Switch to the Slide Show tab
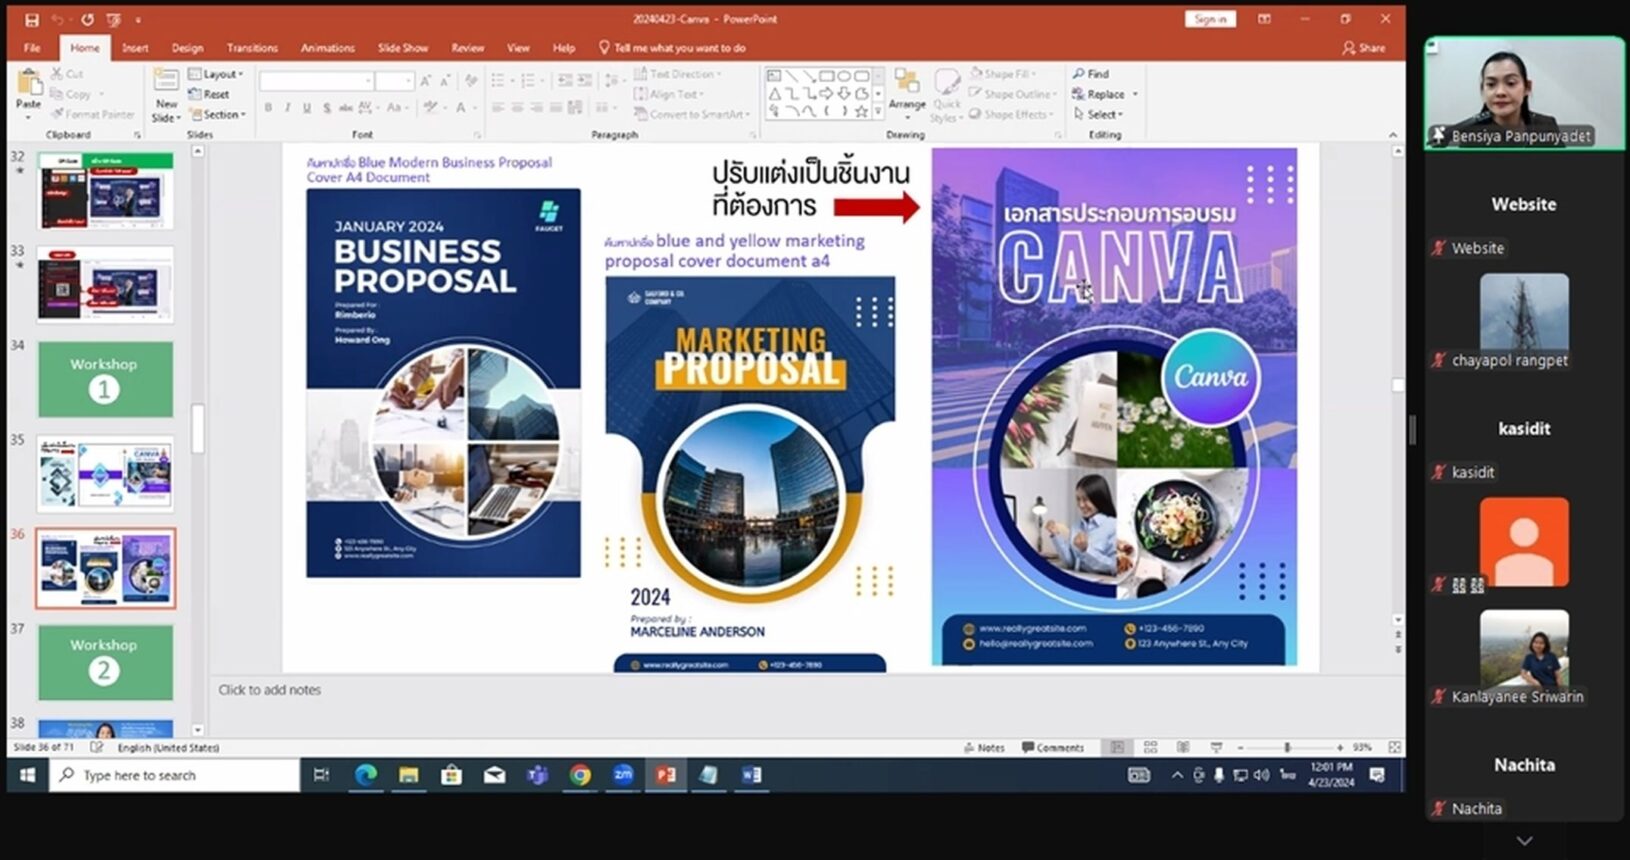The image size is (1630, 860). click(x=403, y=48)
